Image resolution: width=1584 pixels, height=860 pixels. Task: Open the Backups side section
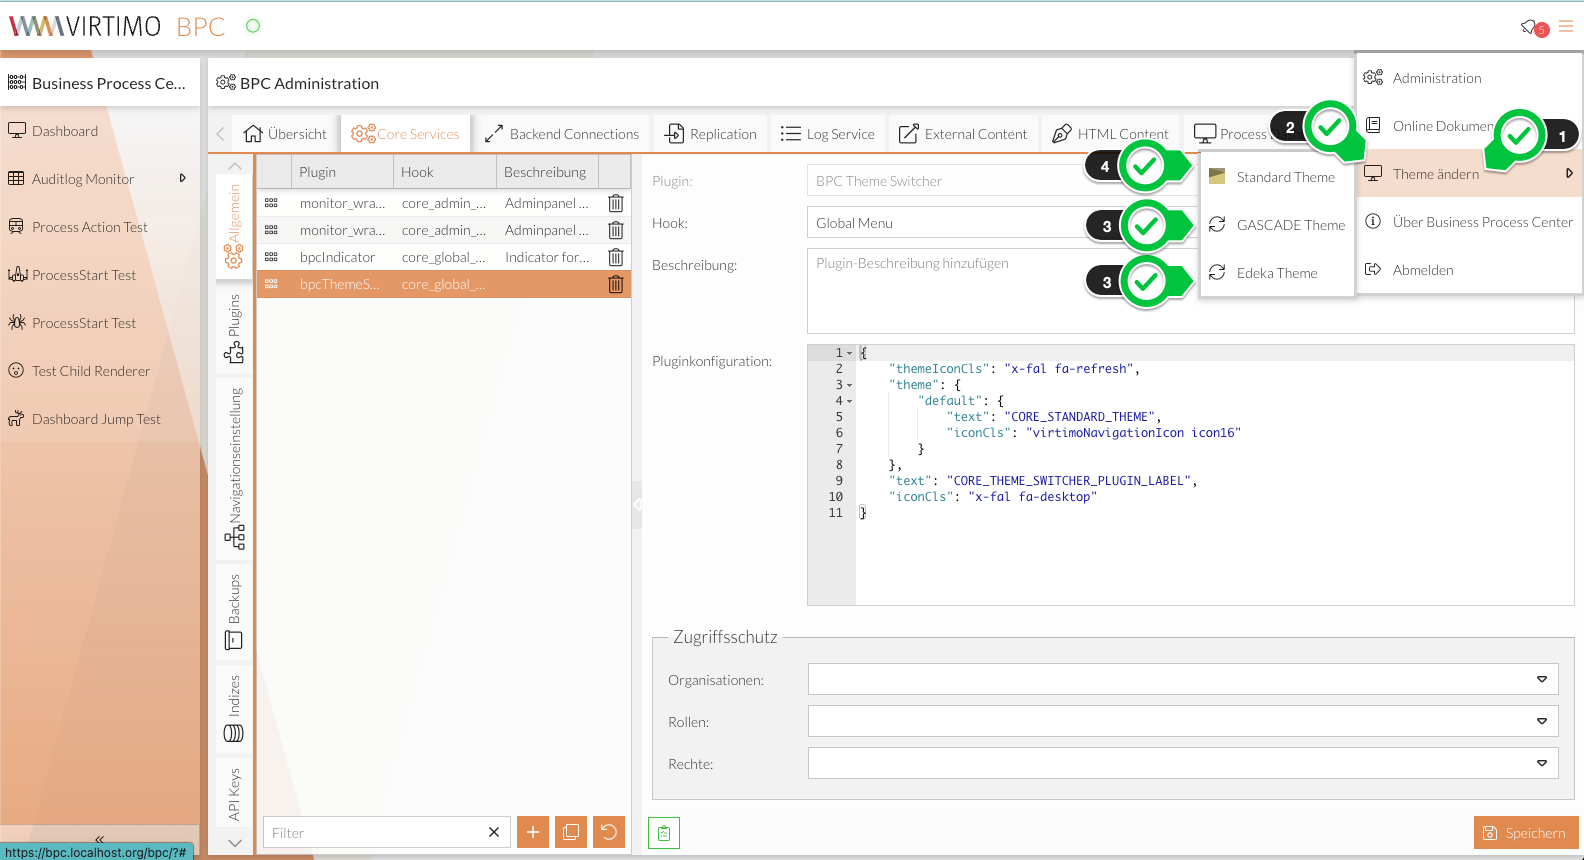(x=234, y=612)
